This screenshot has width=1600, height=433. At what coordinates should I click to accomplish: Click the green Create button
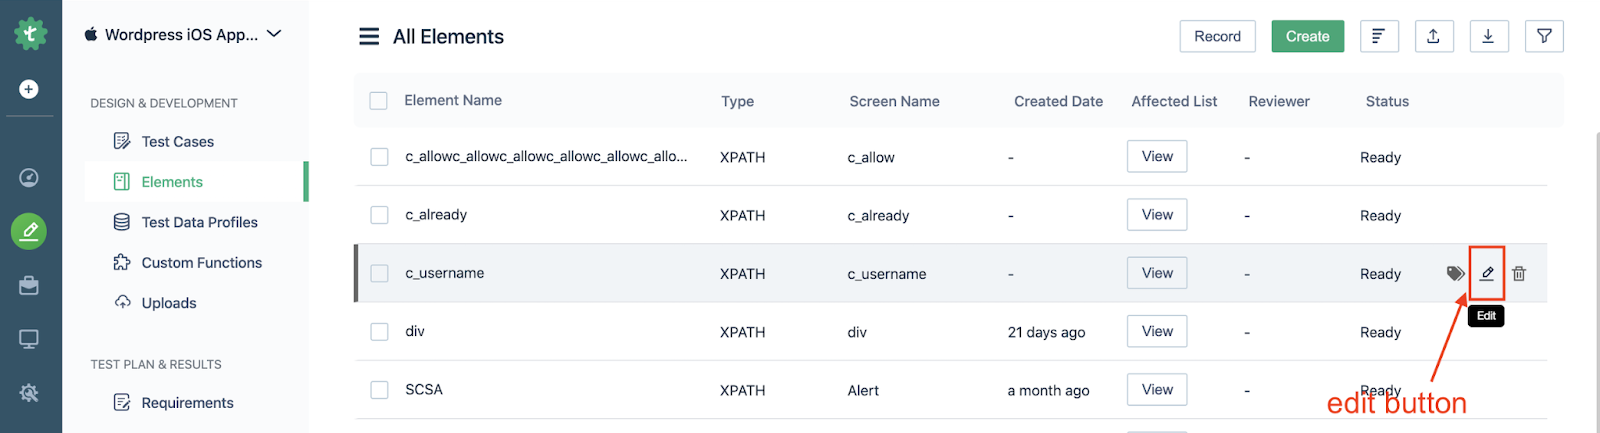point(1308,36)
